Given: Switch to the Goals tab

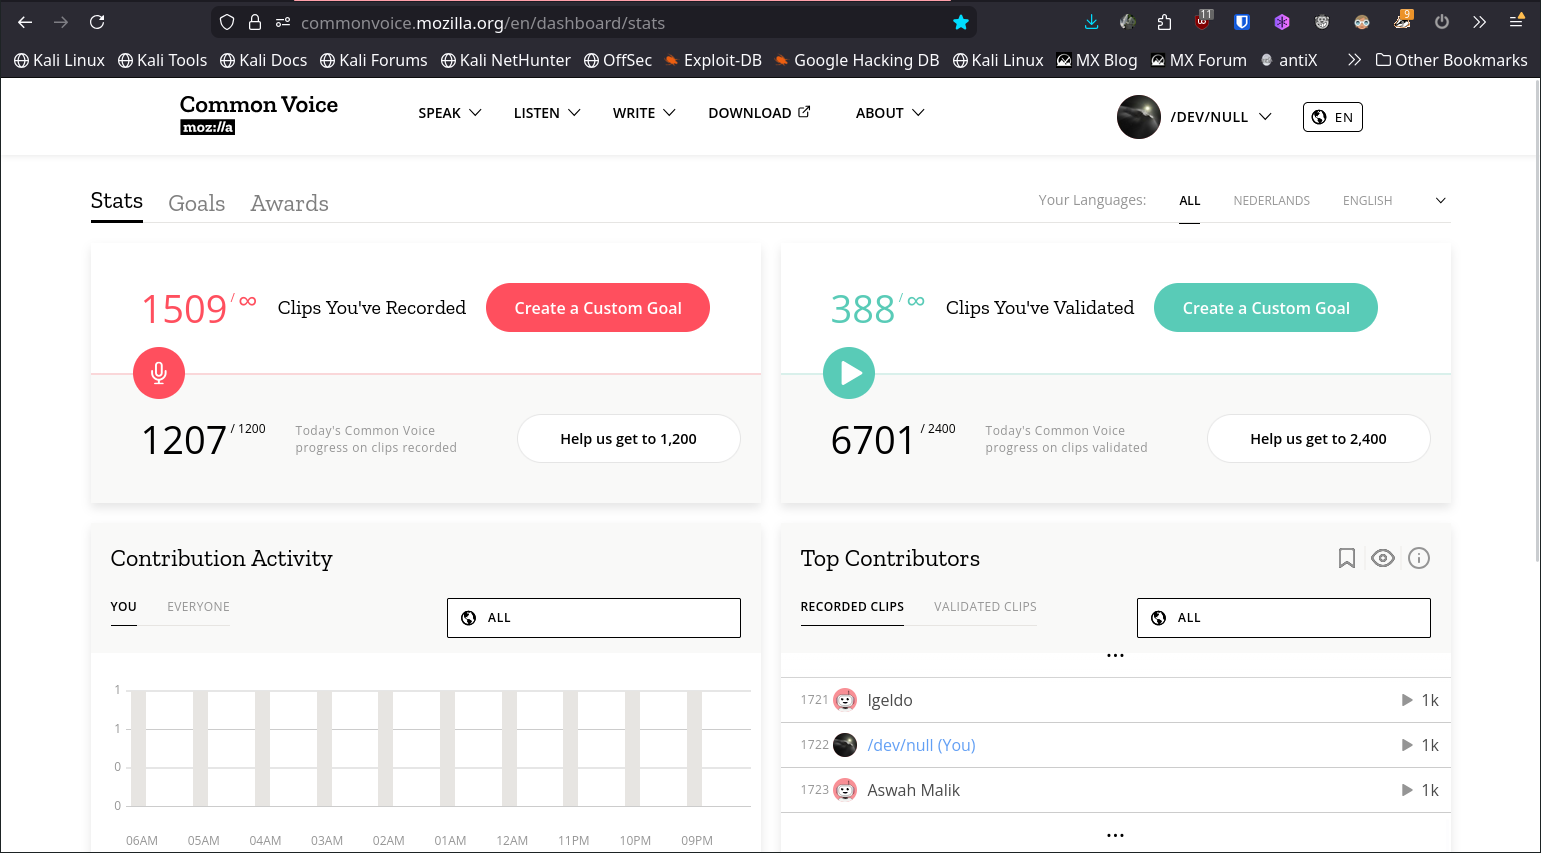Looking at the screenshot, I should 196,203.
